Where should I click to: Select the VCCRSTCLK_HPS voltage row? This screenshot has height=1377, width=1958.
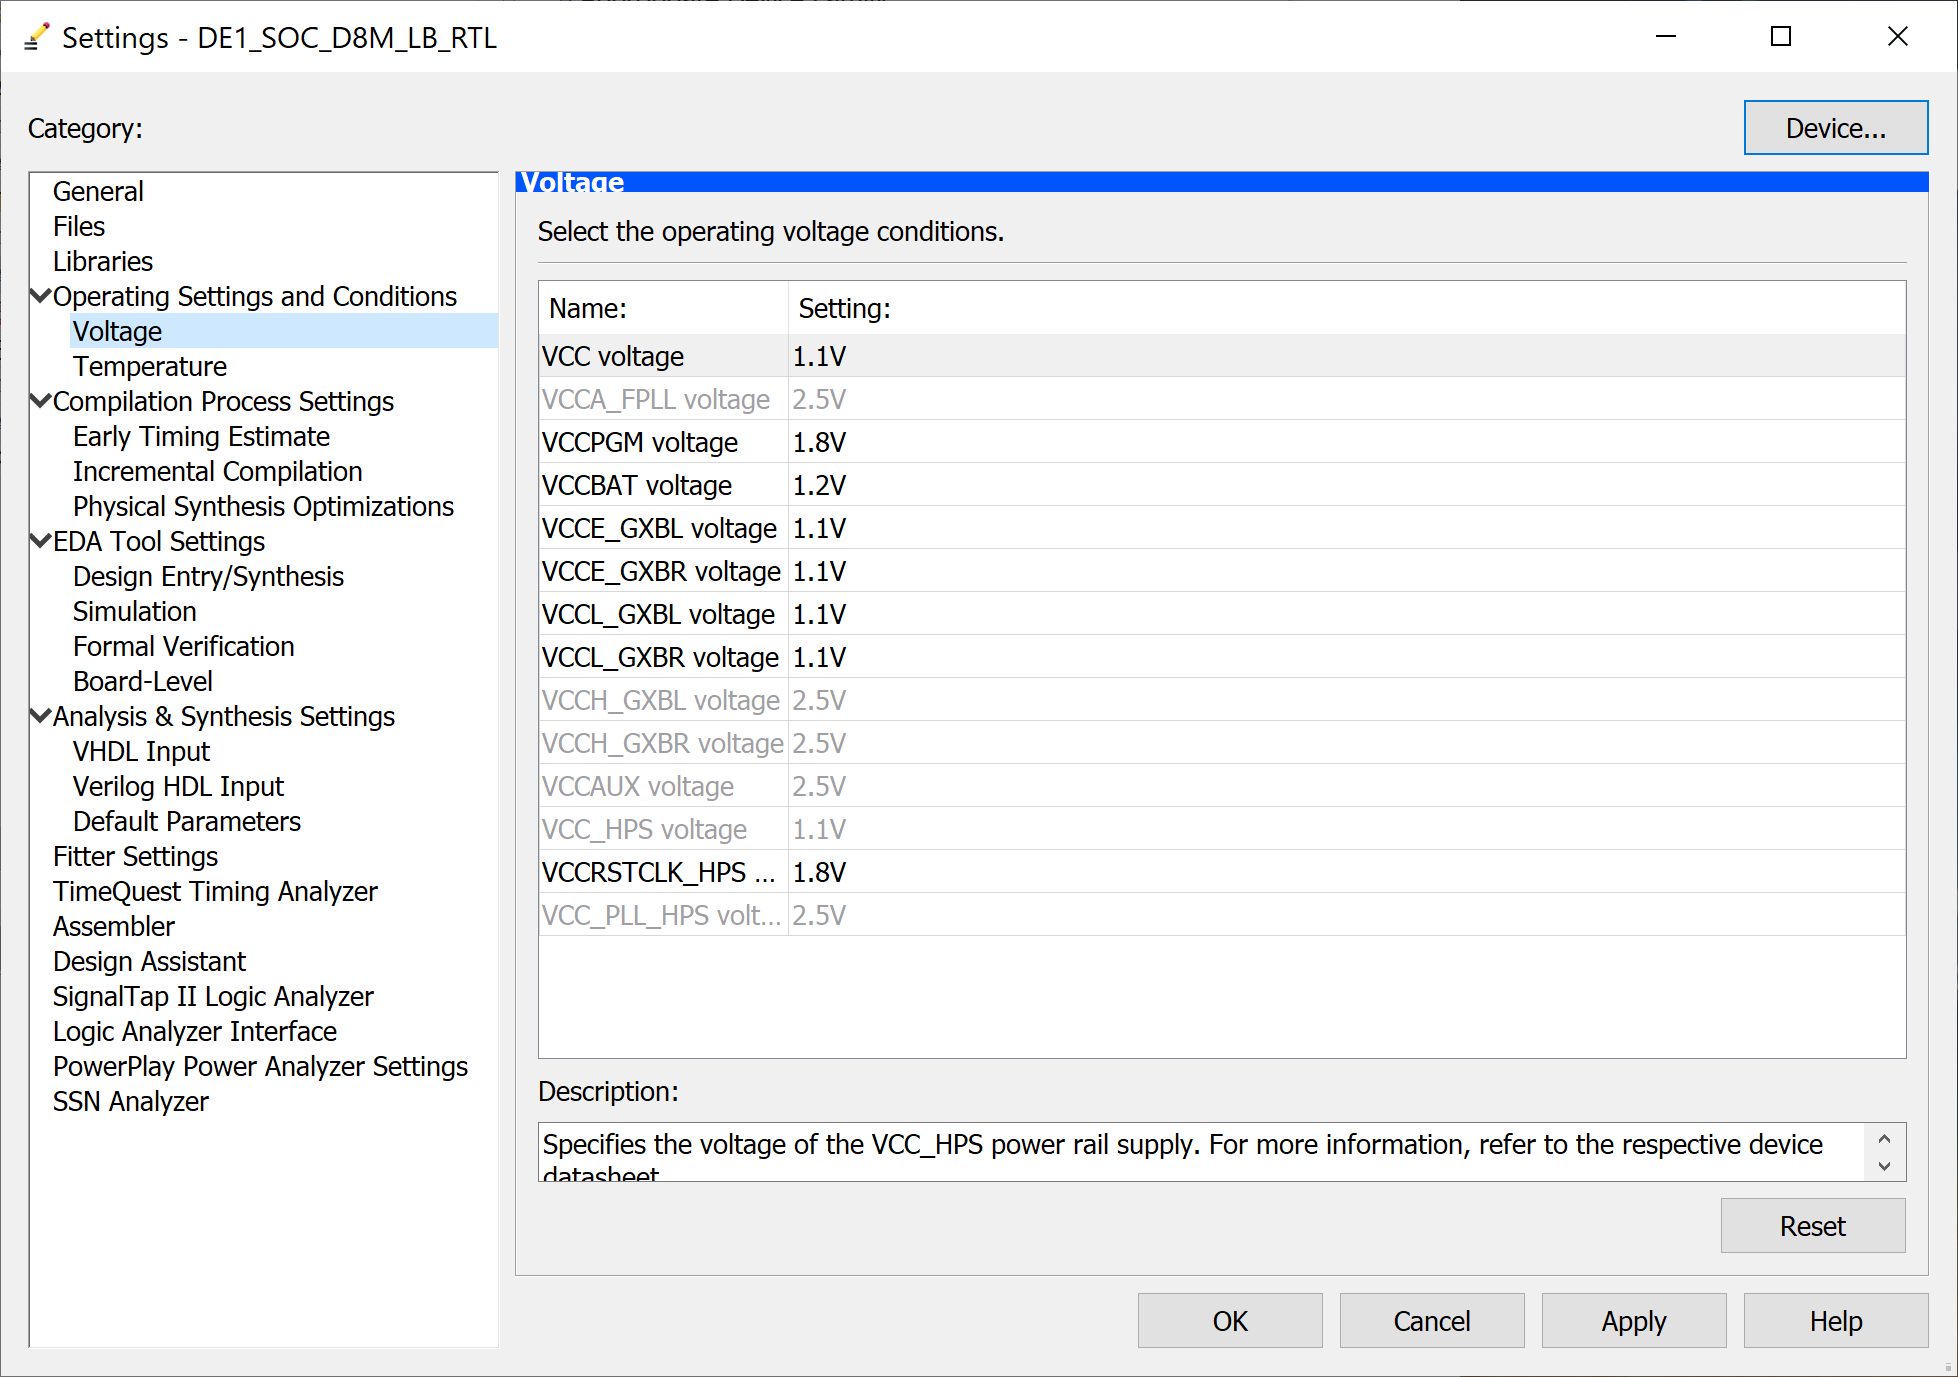click(658, 872)
